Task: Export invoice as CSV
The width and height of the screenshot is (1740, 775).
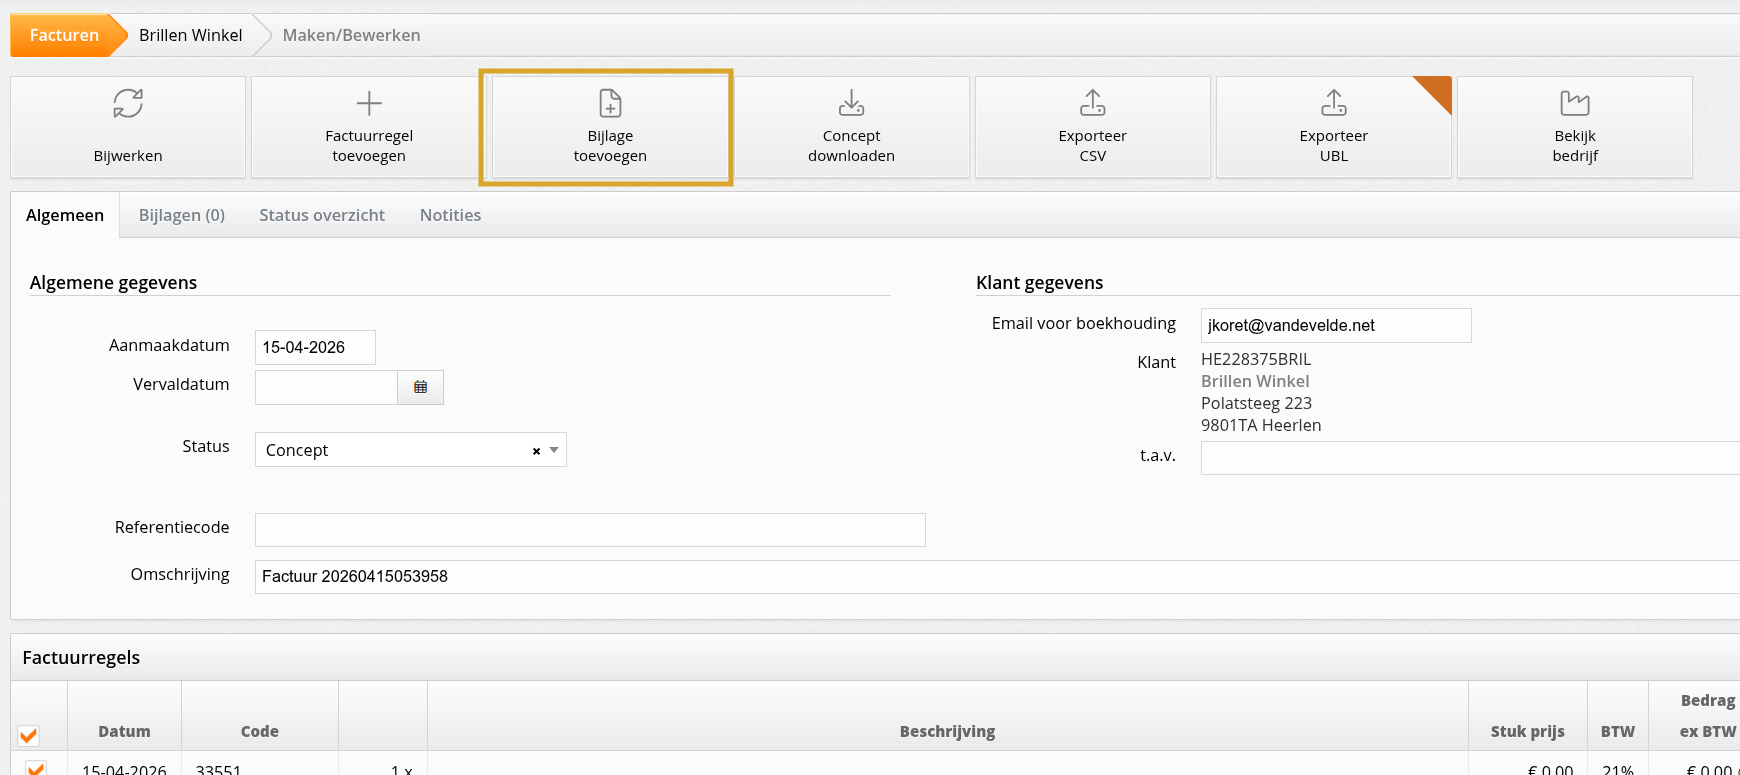Action: (x=1092, y=127)
